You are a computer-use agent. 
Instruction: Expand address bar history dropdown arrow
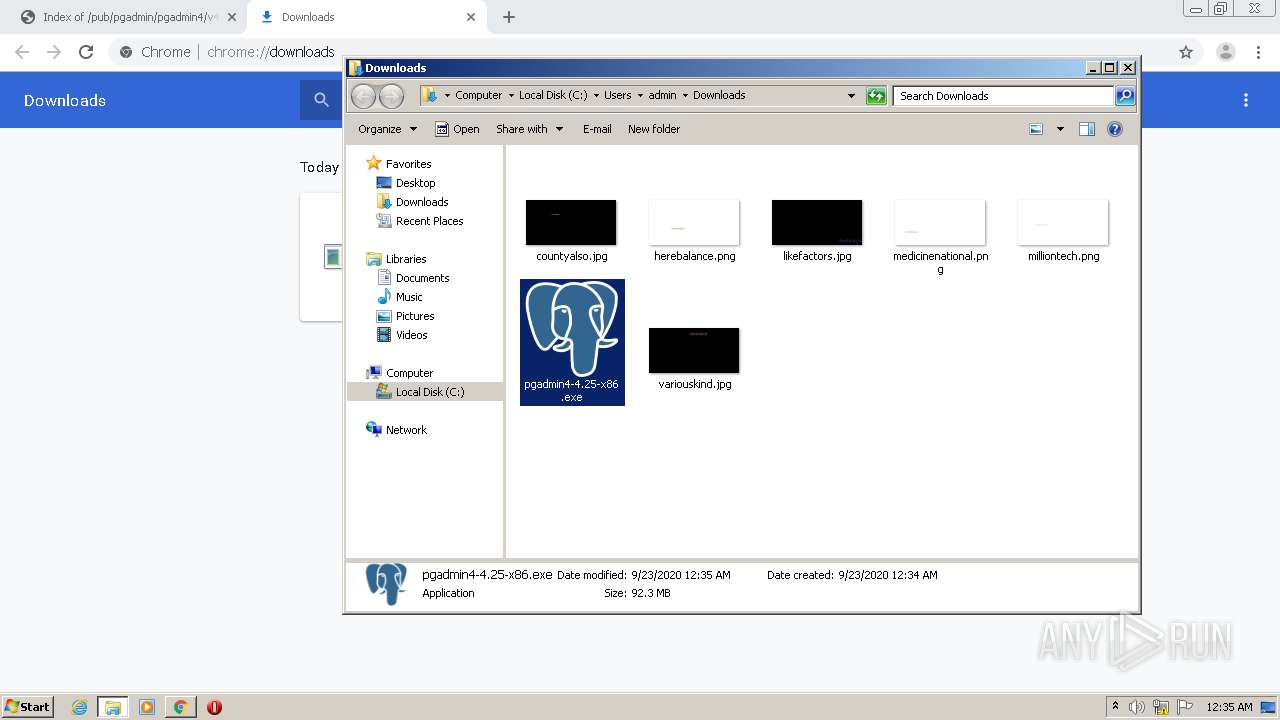click(851, 96)
